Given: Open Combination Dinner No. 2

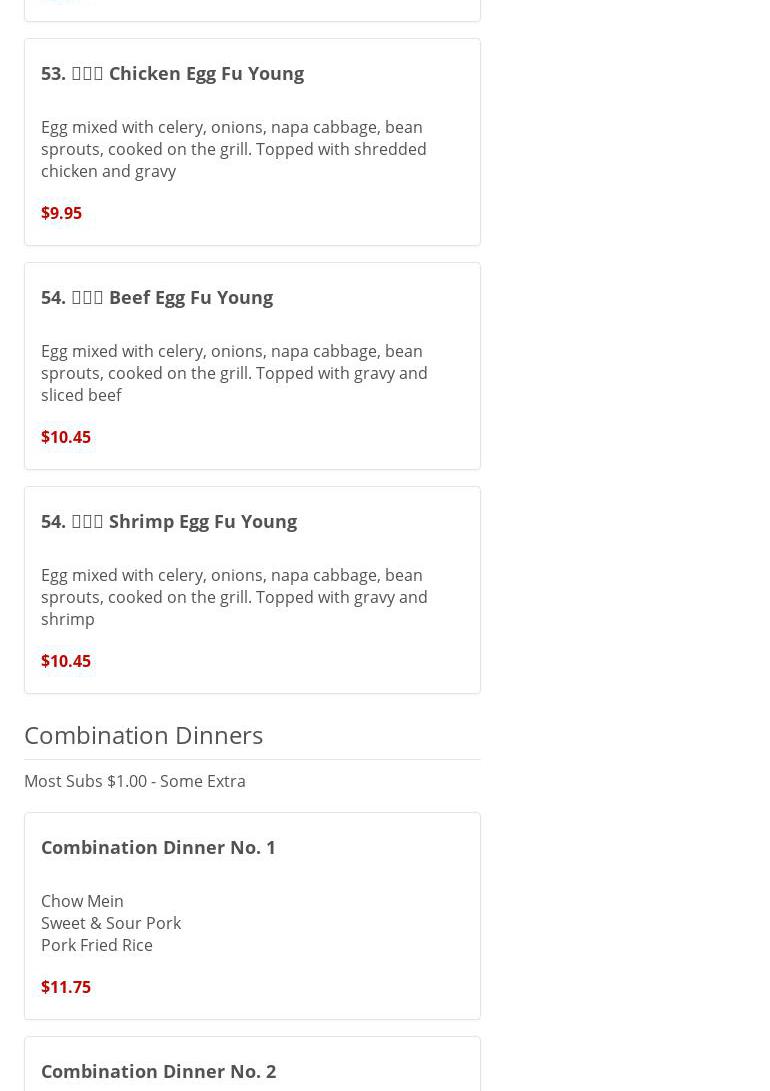Looking at the screenshot, I should [158, 1071].
